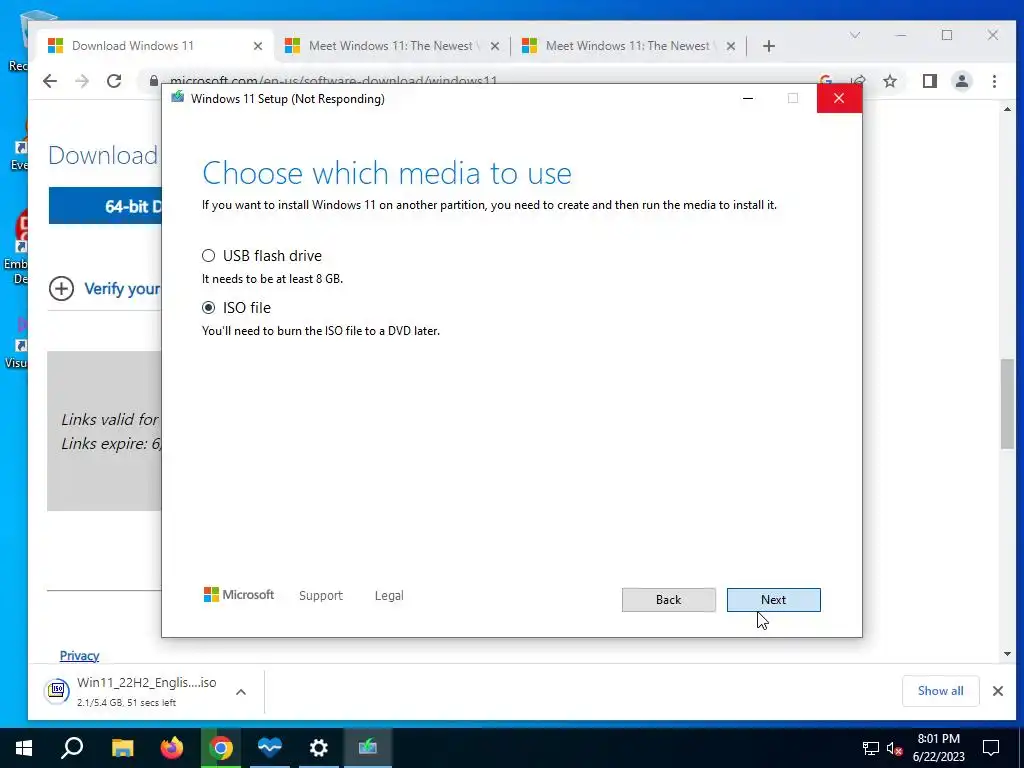Open Firefox from taskbar
Screen dimensions: 1024x768
click(172, 748)
